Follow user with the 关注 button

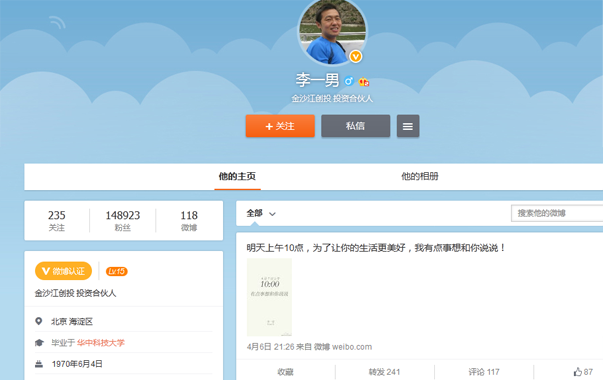click(280, 126)
